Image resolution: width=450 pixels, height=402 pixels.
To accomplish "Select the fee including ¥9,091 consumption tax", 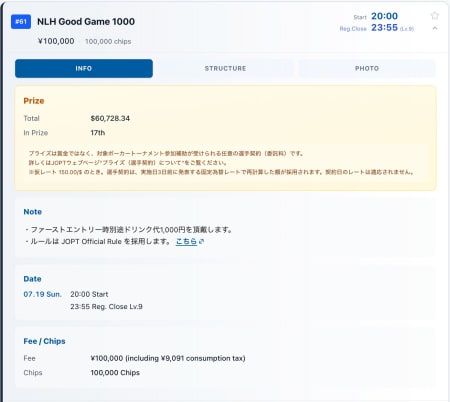I will 168,358.
